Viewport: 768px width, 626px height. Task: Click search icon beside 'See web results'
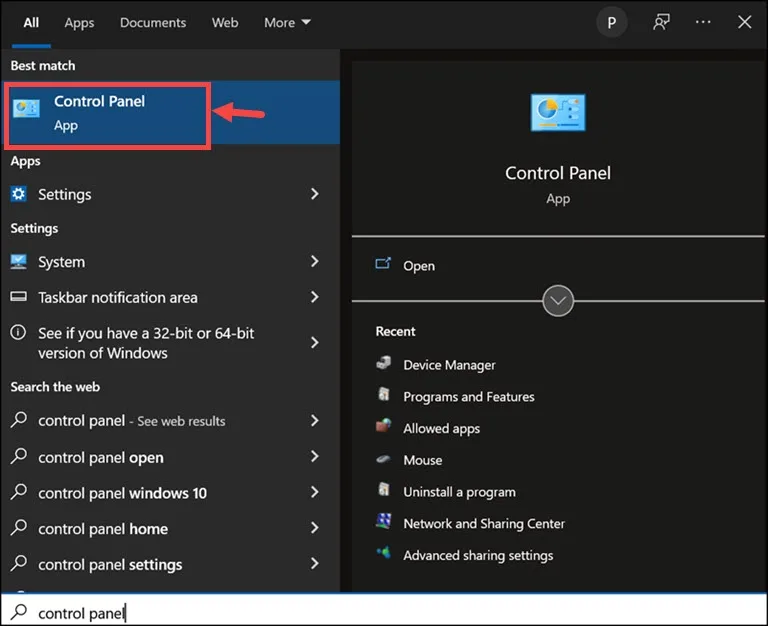click(19, 420)
